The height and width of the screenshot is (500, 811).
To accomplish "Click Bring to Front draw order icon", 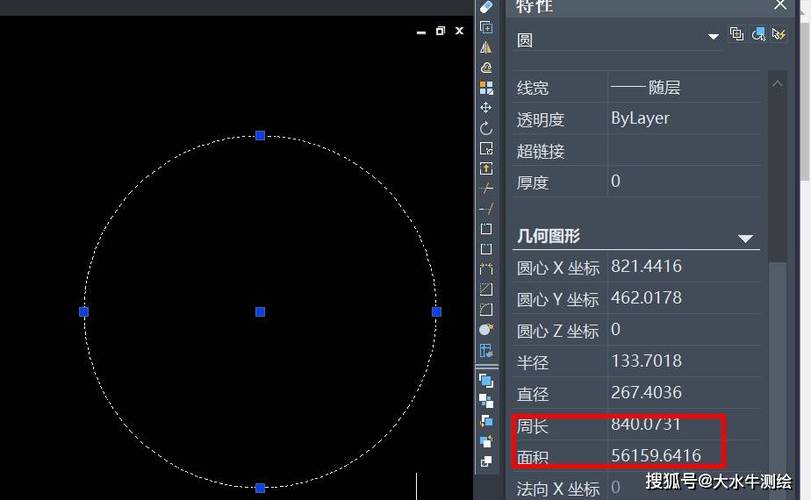I will point(486,381).
